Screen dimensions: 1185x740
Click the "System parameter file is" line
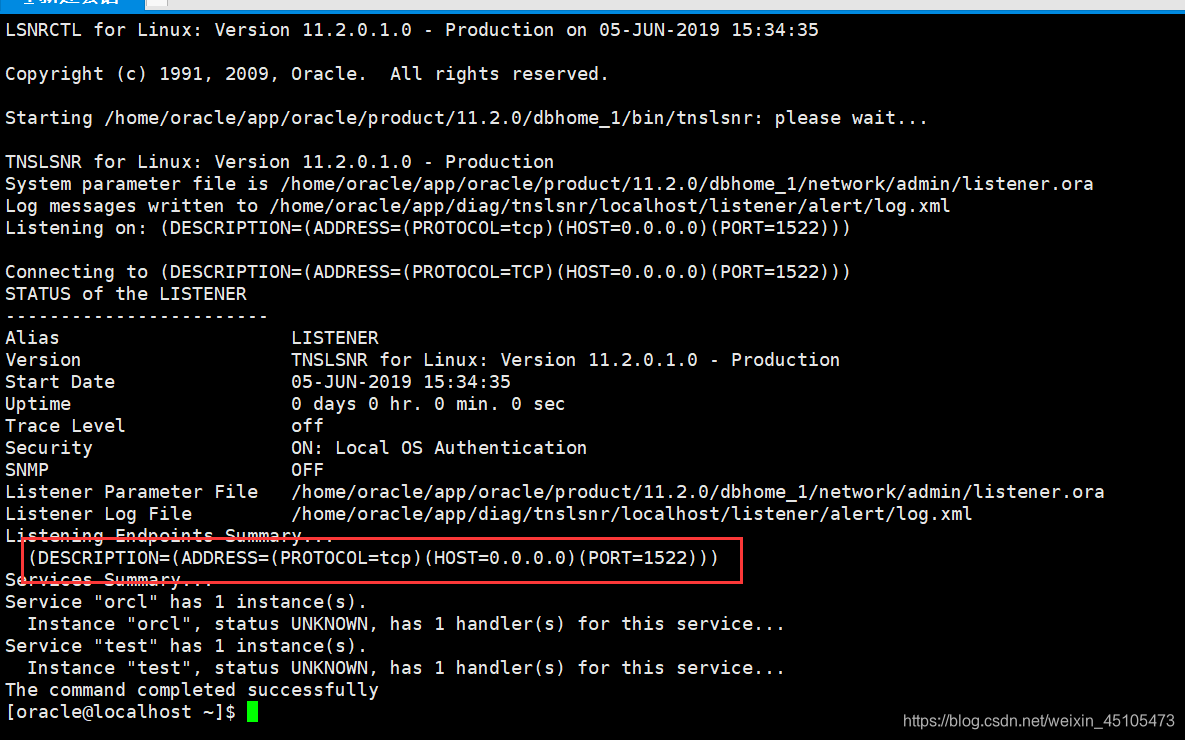click(x=549, y=184)
